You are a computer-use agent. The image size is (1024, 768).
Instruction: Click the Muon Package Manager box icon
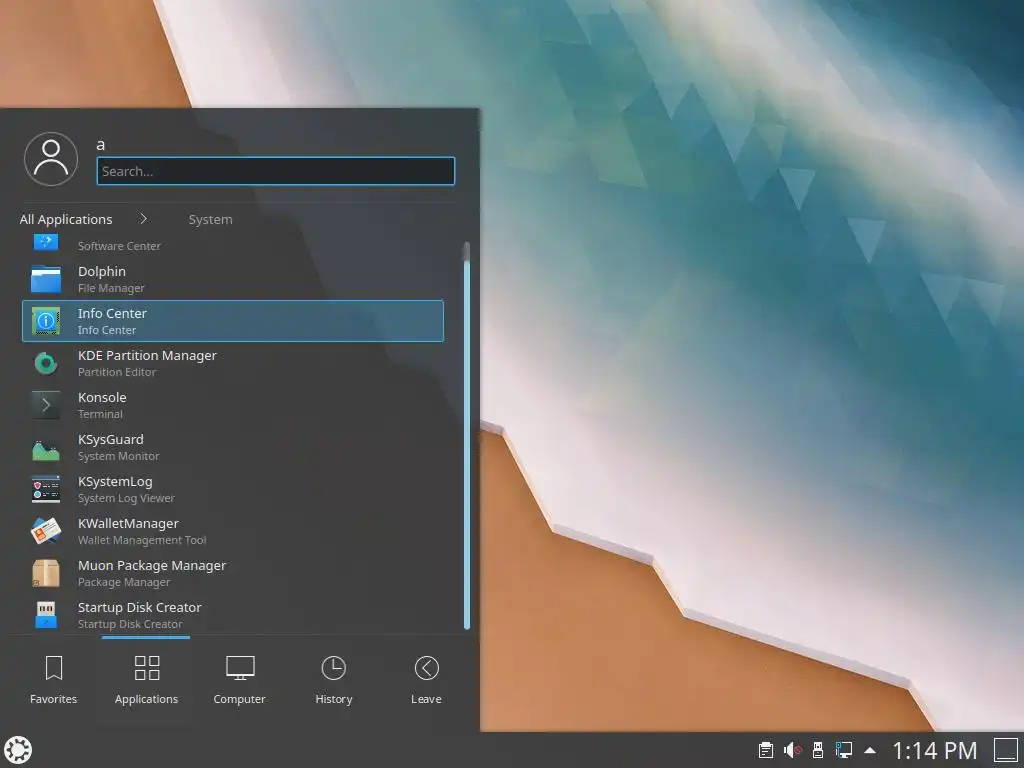coord(46,573)
